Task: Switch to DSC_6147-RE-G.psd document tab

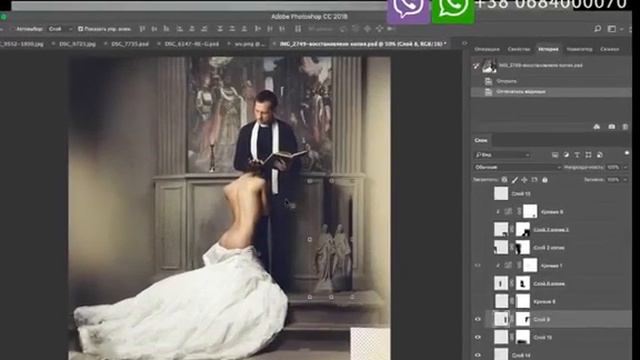Action: [x=191, y=44]
